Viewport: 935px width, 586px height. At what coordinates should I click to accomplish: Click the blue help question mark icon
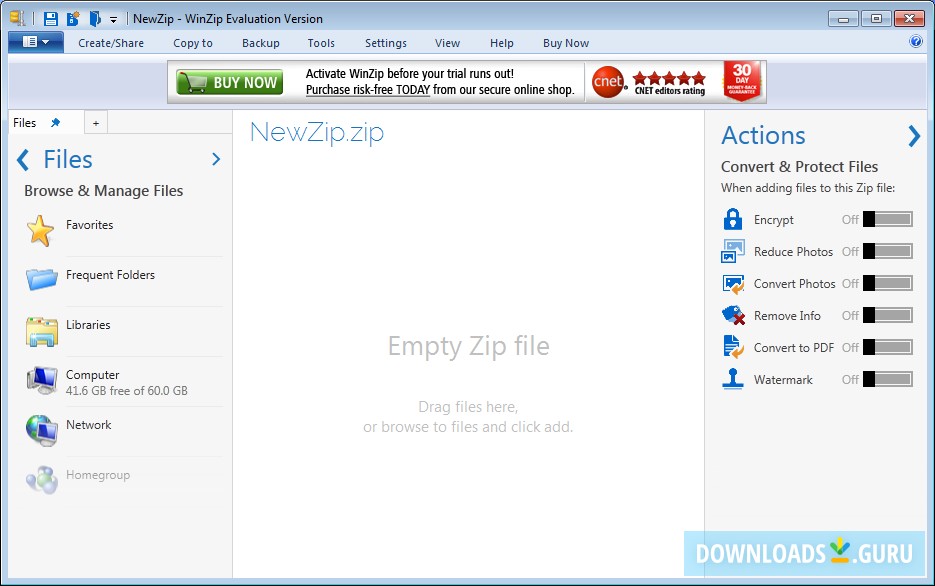[x=916, y=41]
